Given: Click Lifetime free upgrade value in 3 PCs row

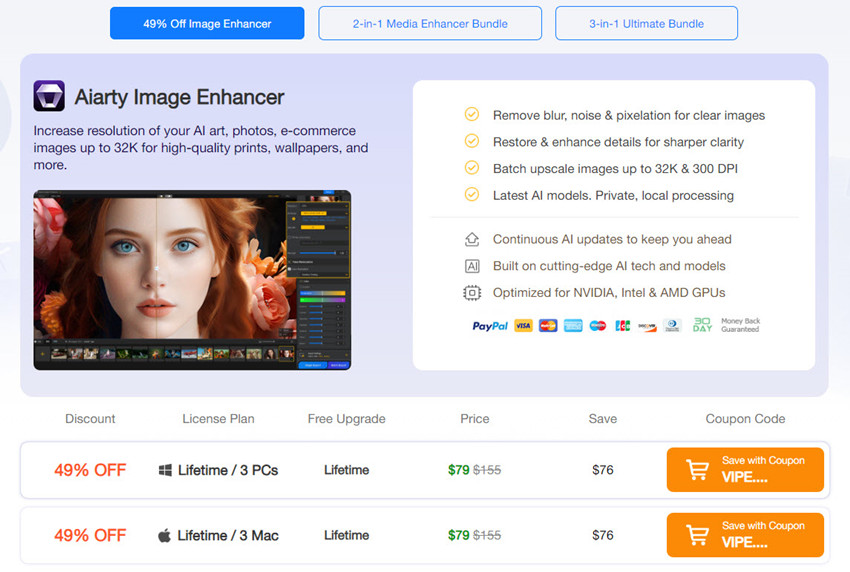Looking at the screenshot, I should click(346, 470).
